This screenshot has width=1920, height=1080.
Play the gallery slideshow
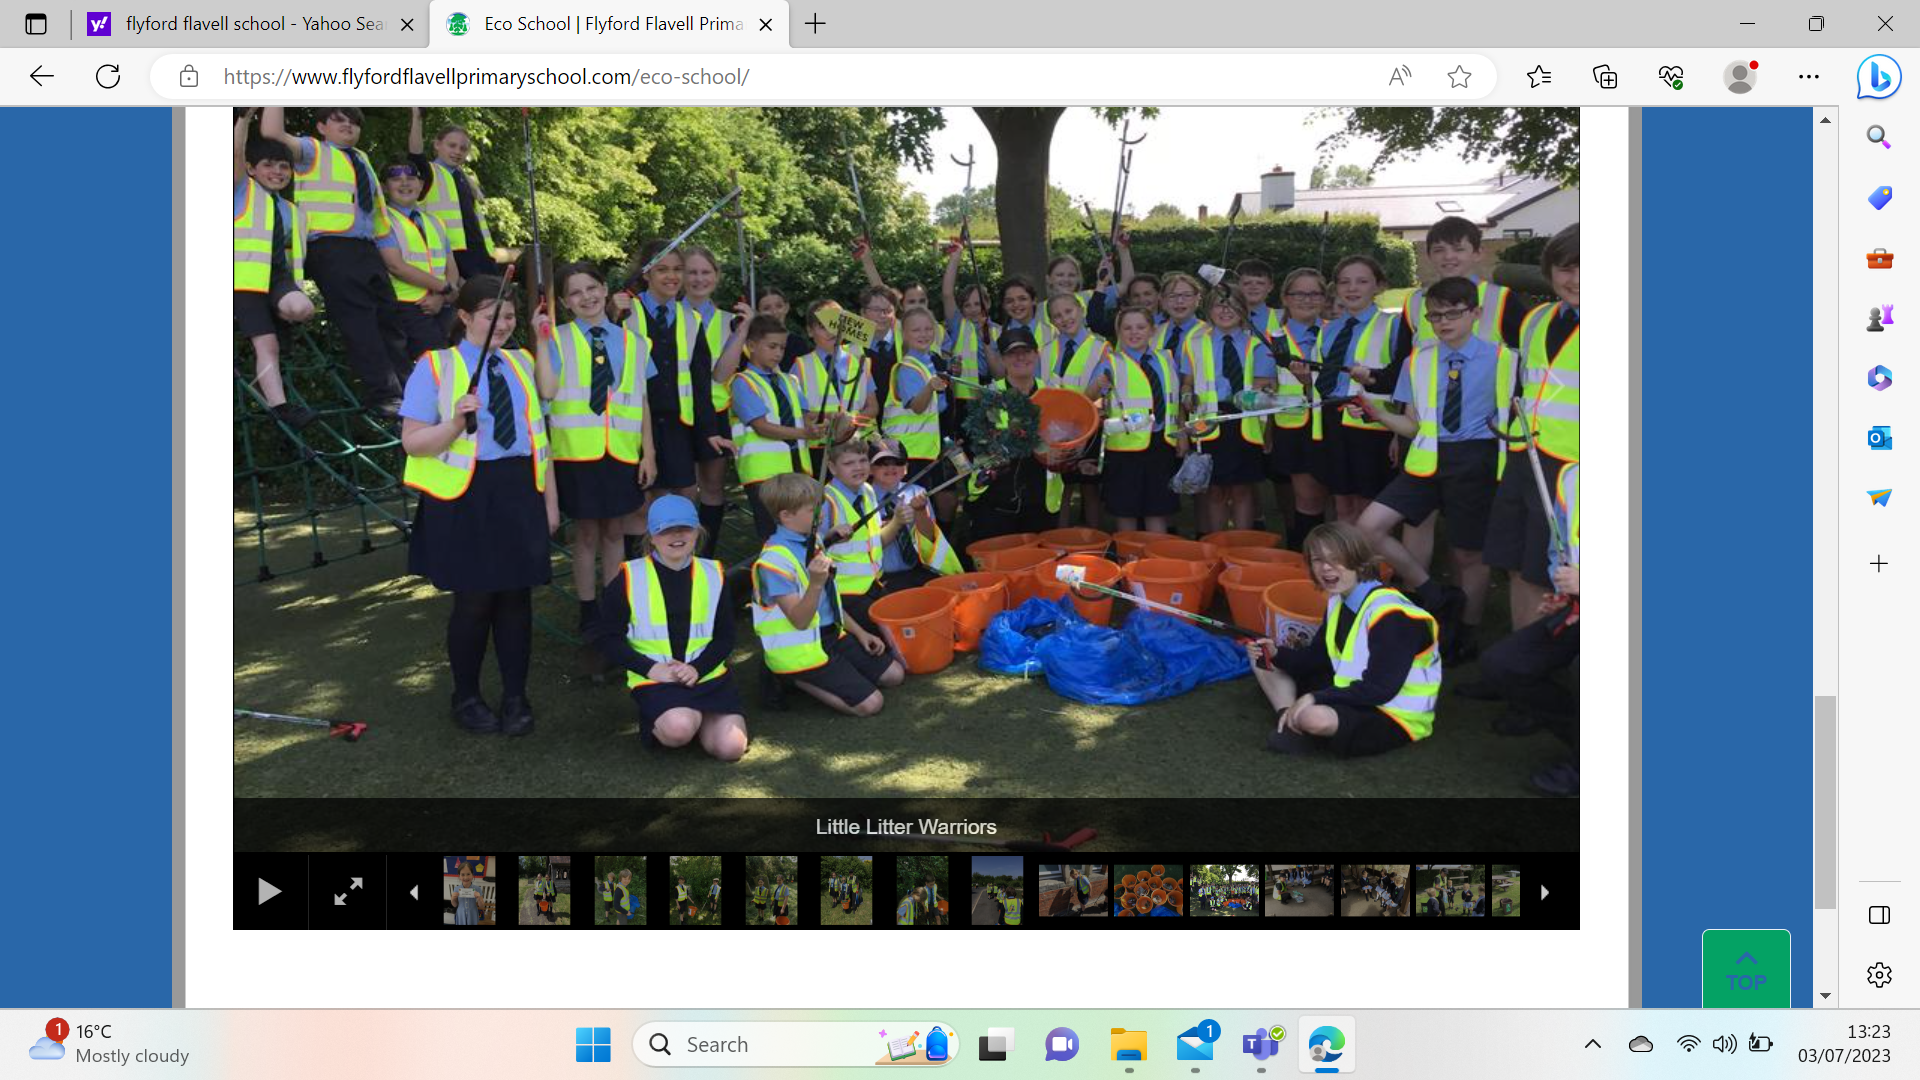(x=269, y=891)
